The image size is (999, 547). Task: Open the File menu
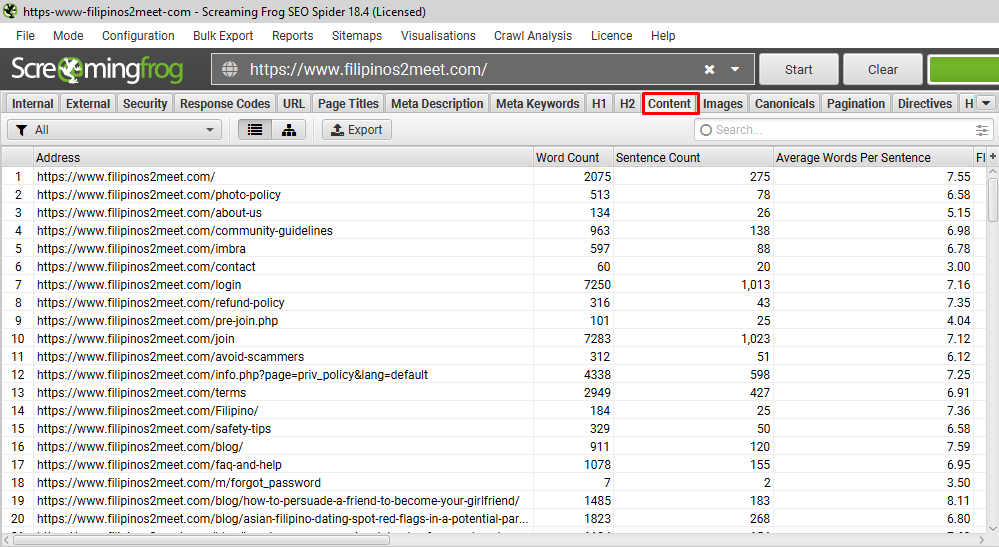click(x=25, y=36)
